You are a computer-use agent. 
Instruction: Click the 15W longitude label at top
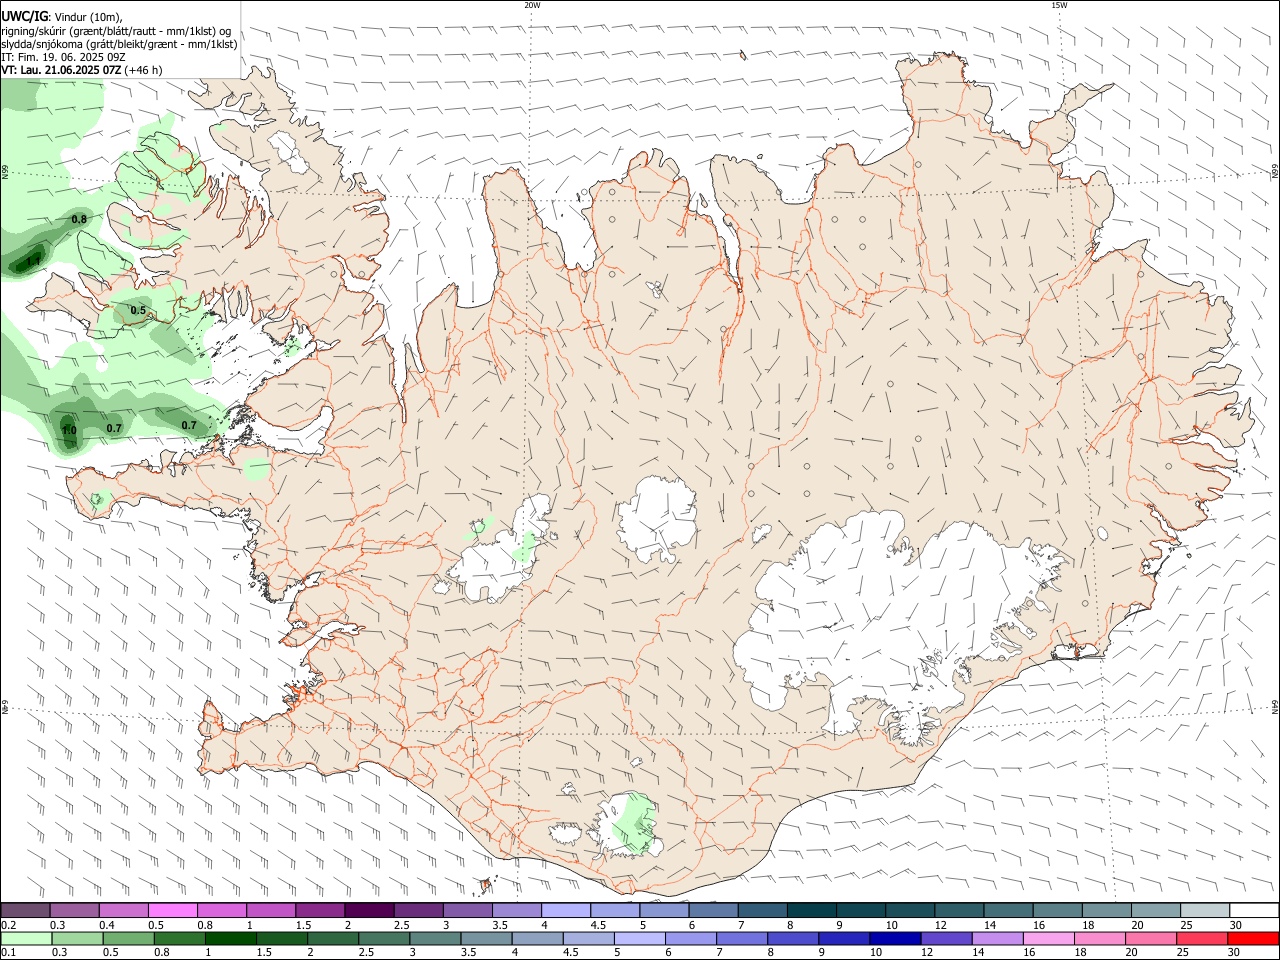[x=1059, y=5]
